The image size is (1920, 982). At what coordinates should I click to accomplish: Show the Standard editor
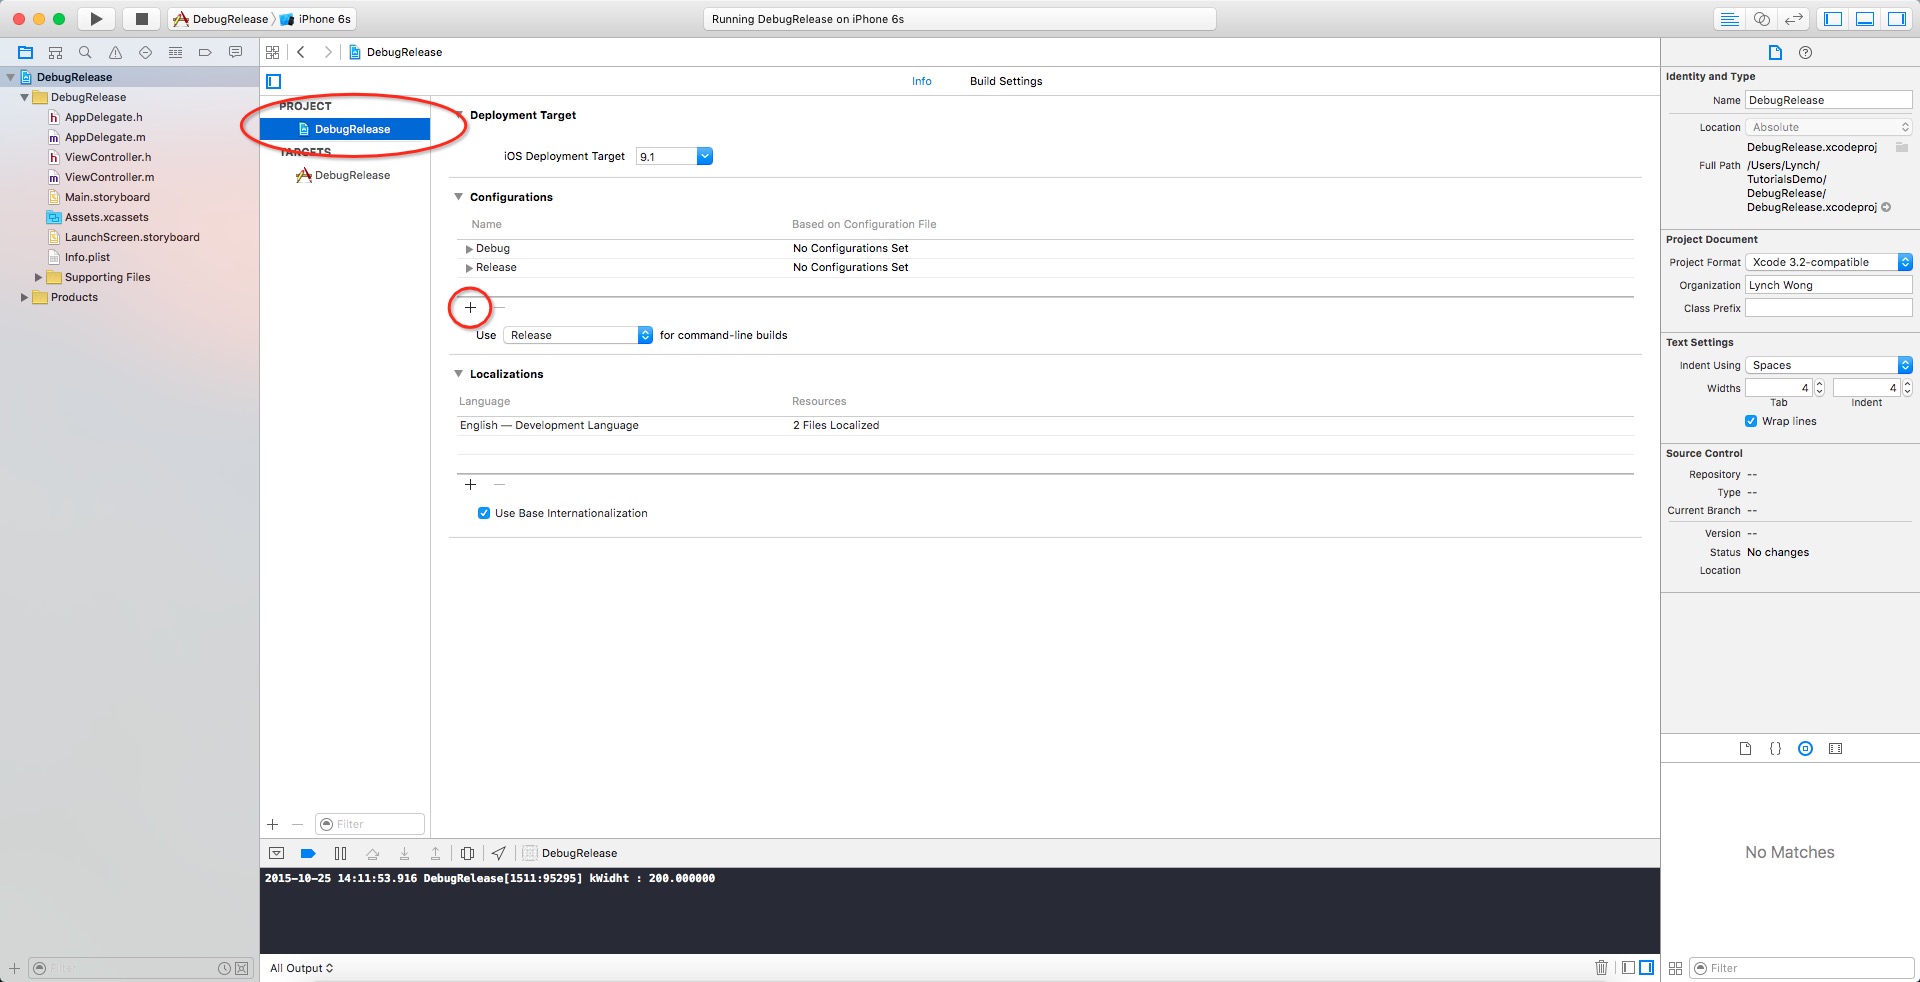coord(1729,19)
